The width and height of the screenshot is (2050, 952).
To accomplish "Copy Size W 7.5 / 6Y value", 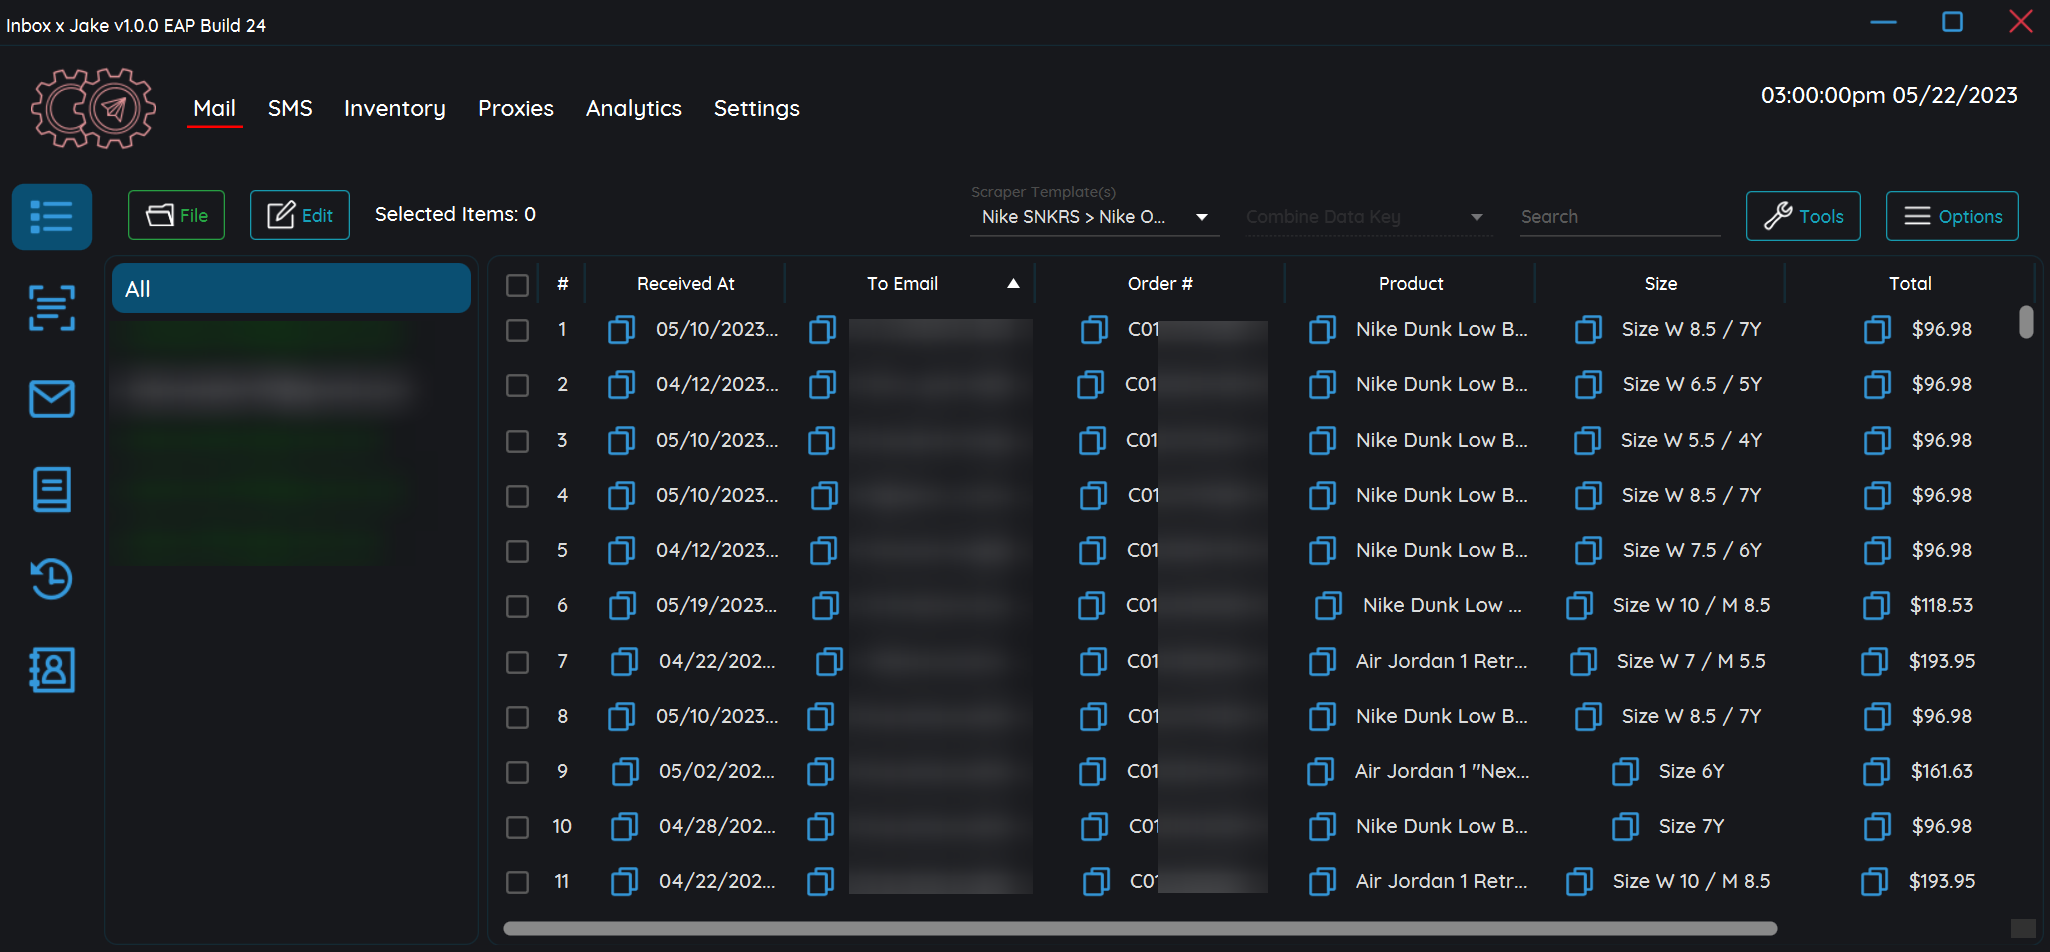I will pyautogui.click(x=1588, y=550).
